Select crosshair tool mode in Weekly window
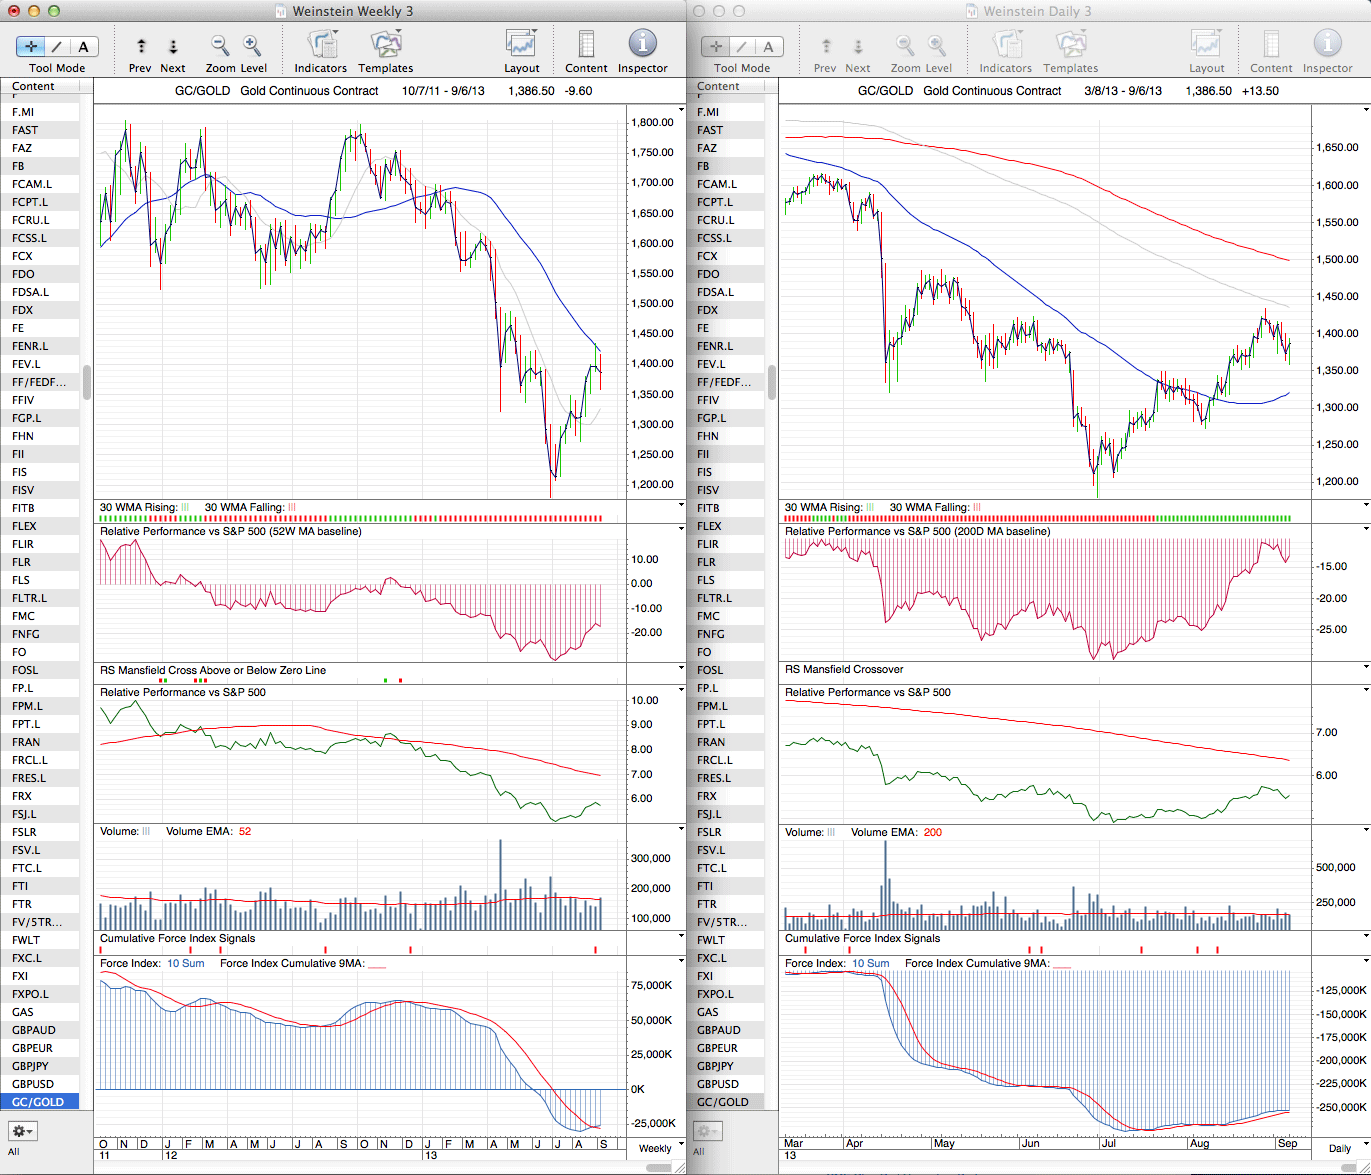Viewport: 1371px width, 1175px height. [x=31, y=46]
